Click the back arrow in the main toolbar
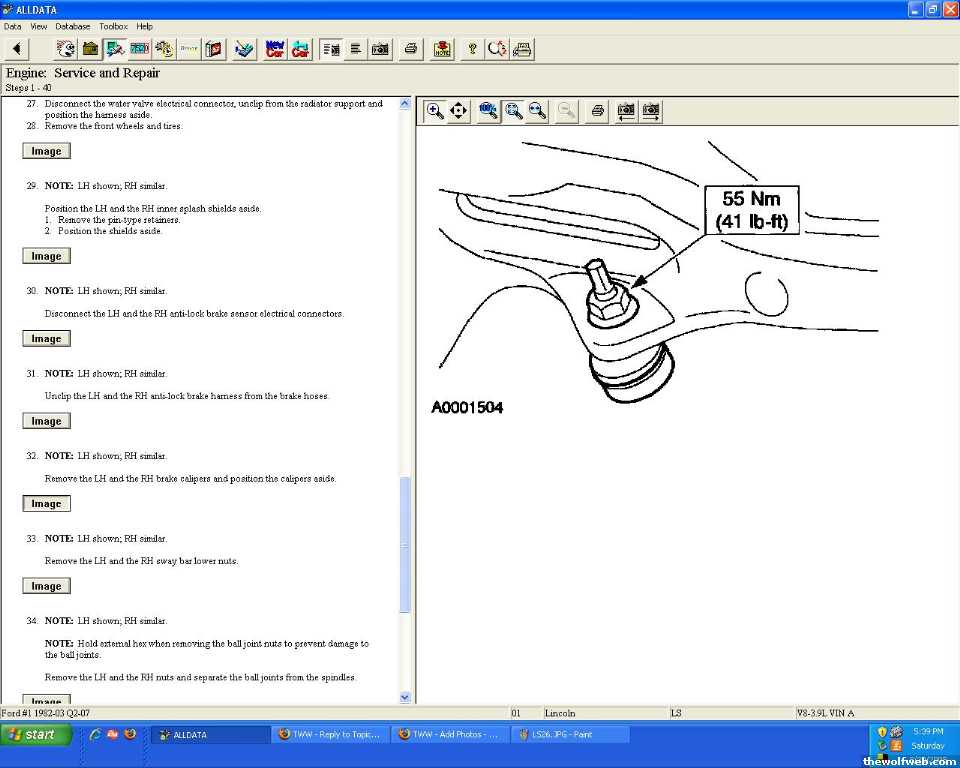The width and height of the screenshot is (960, 768). 19,49
